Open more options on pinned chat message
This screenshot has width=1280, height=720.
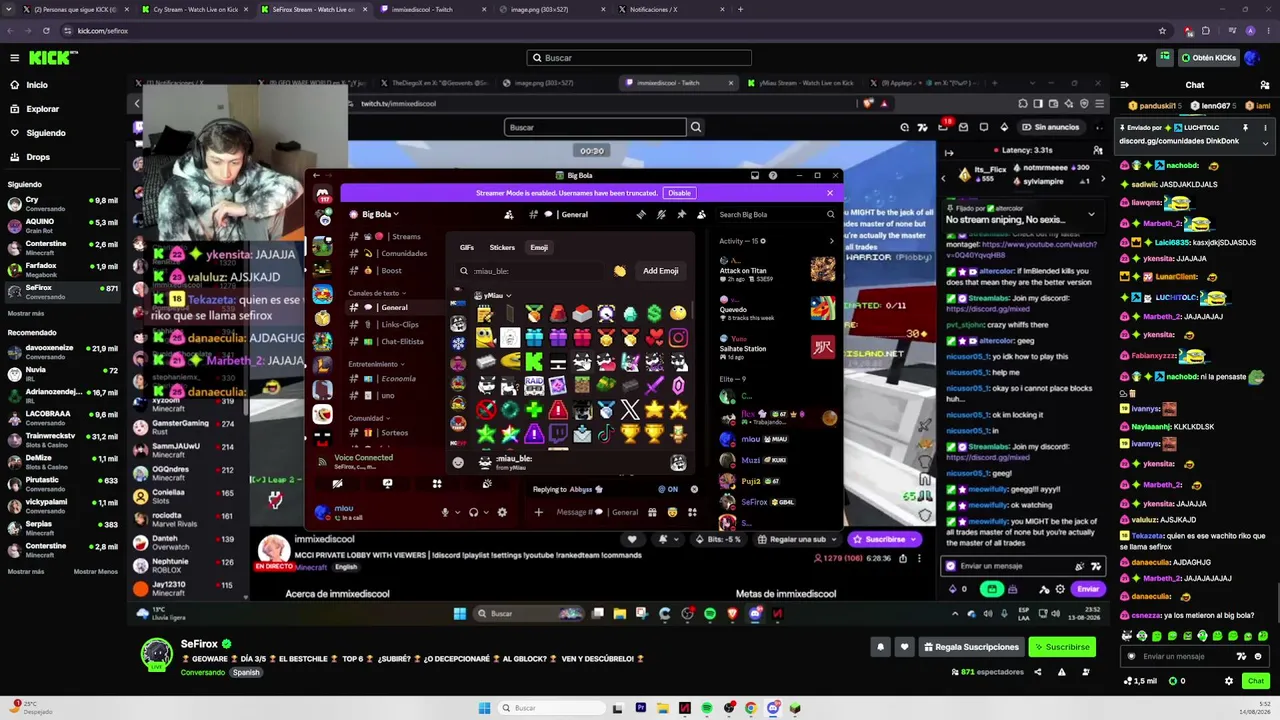[x=1265, y=128]
